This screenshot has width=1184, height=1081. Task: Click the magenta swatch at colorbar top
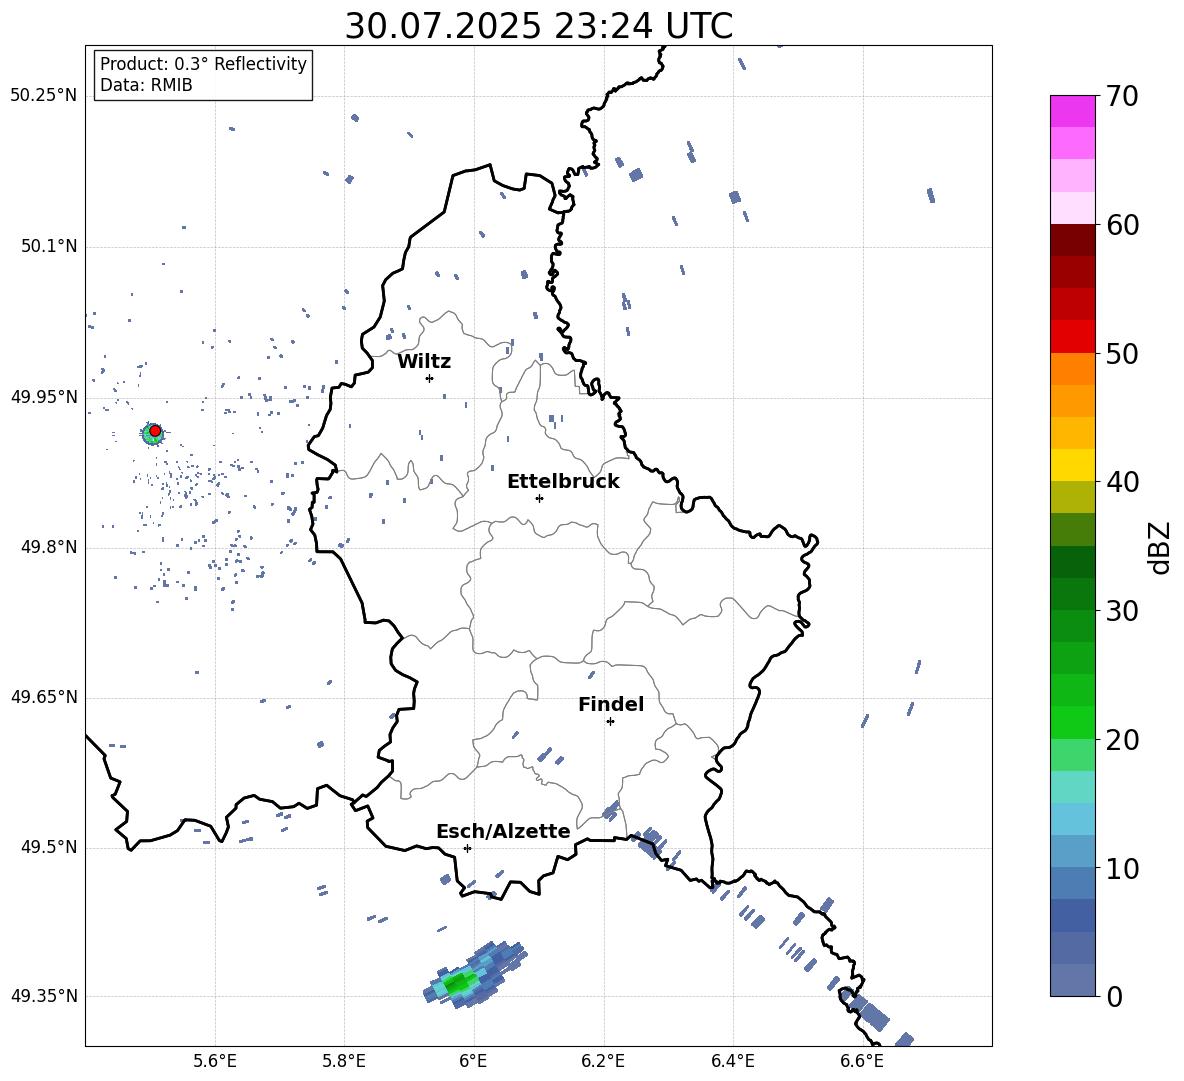1072,111
